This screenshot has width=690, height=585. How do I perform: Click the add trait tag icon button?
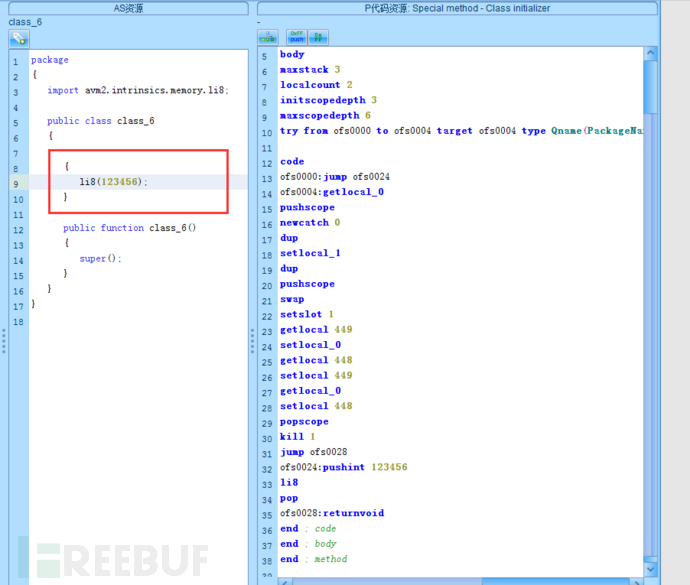tap(19, 39)
